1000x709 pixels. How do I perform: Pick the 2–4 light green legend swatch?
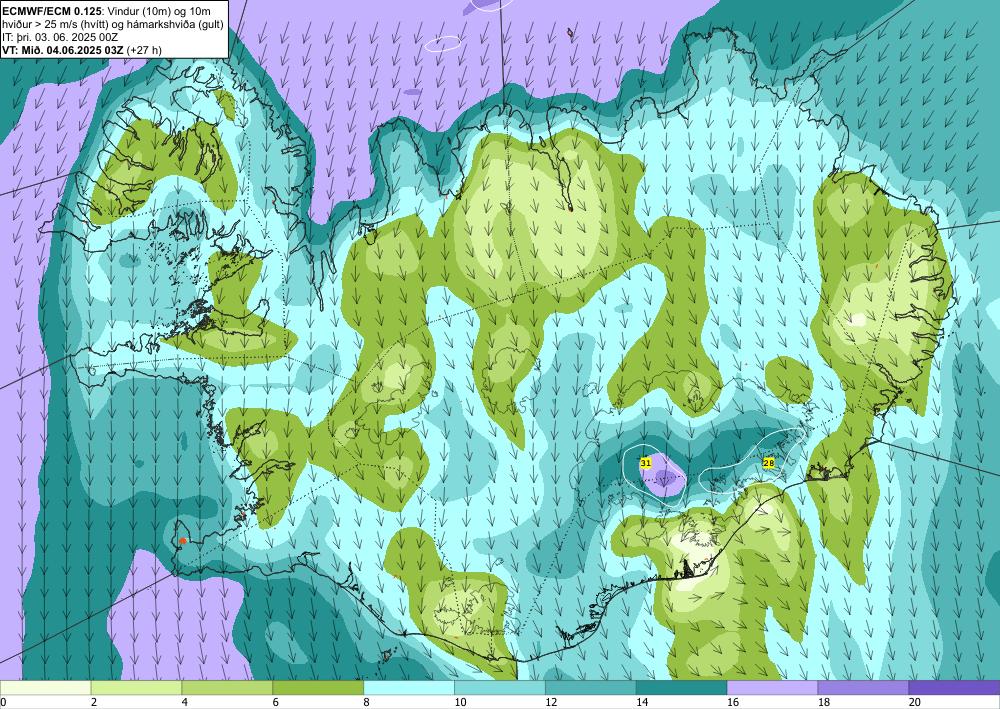[136, 688]
